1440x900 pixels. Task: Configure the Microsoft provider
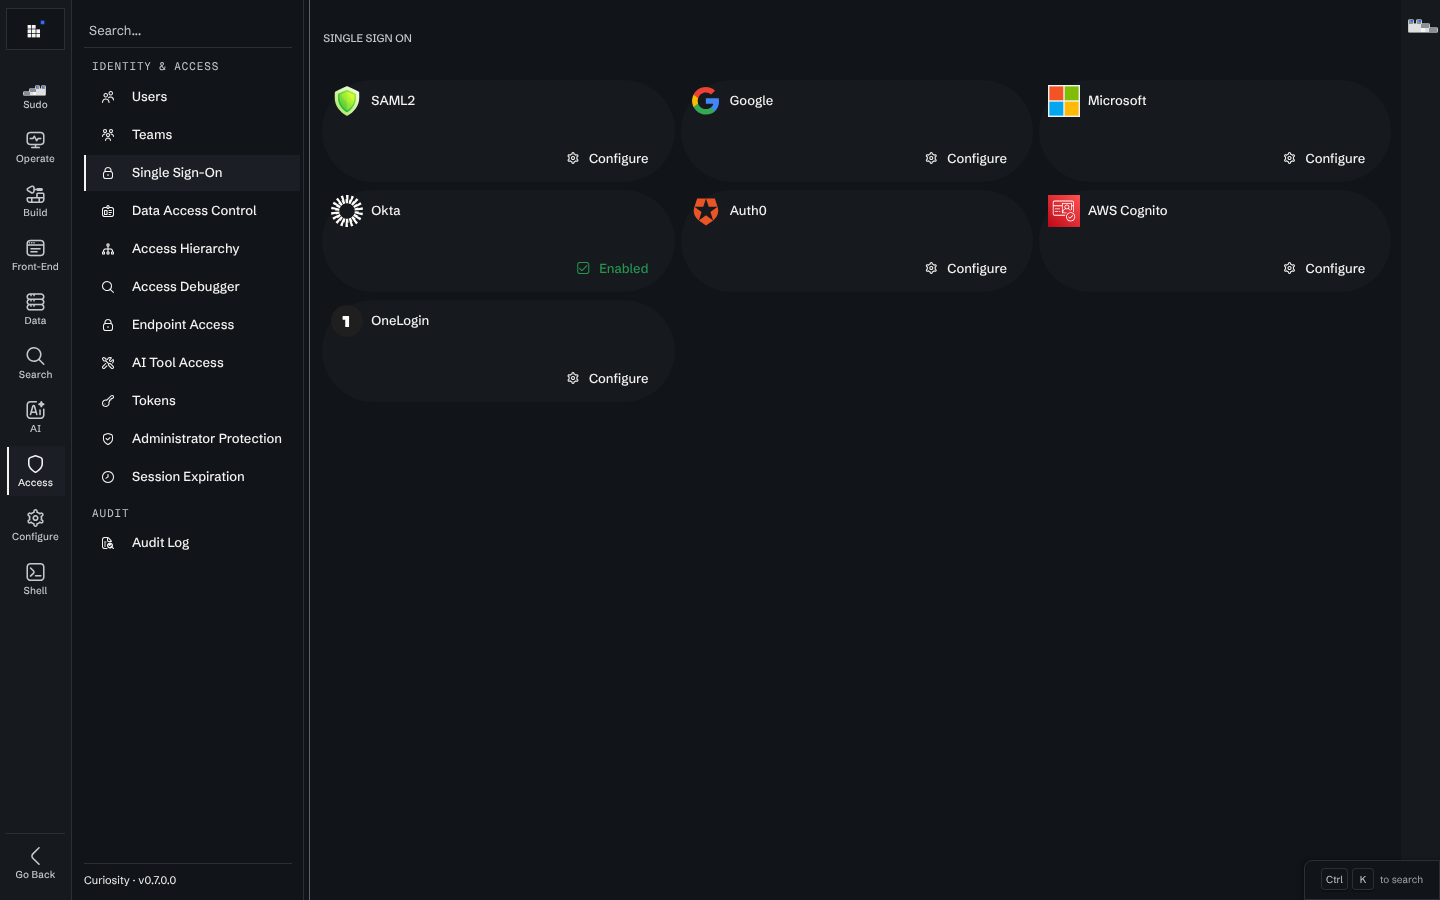point(1324,158)
